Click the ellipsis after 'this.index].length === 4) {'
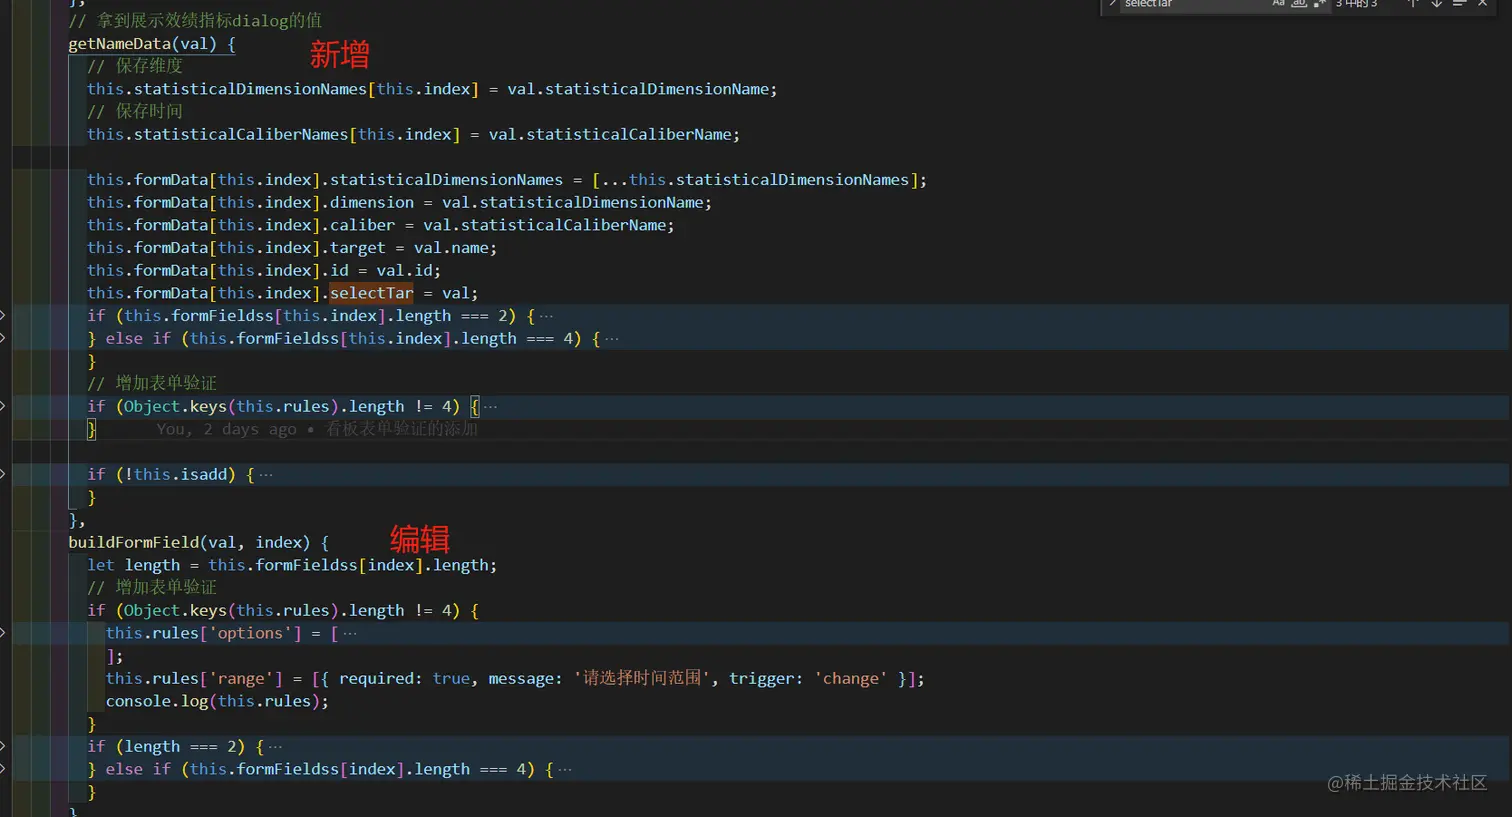Screen dimensions: 1512x817 (x=612, y=339)
